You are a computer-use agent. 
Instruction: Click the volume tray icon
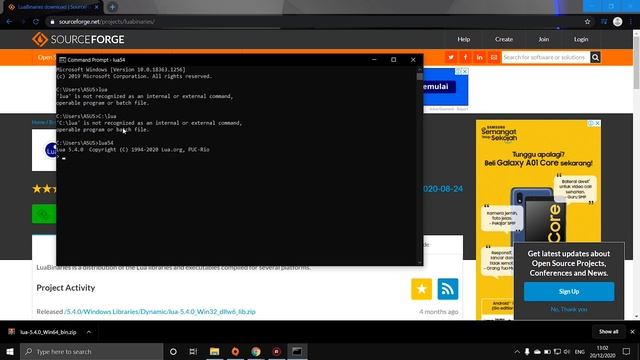coord(567,351)
